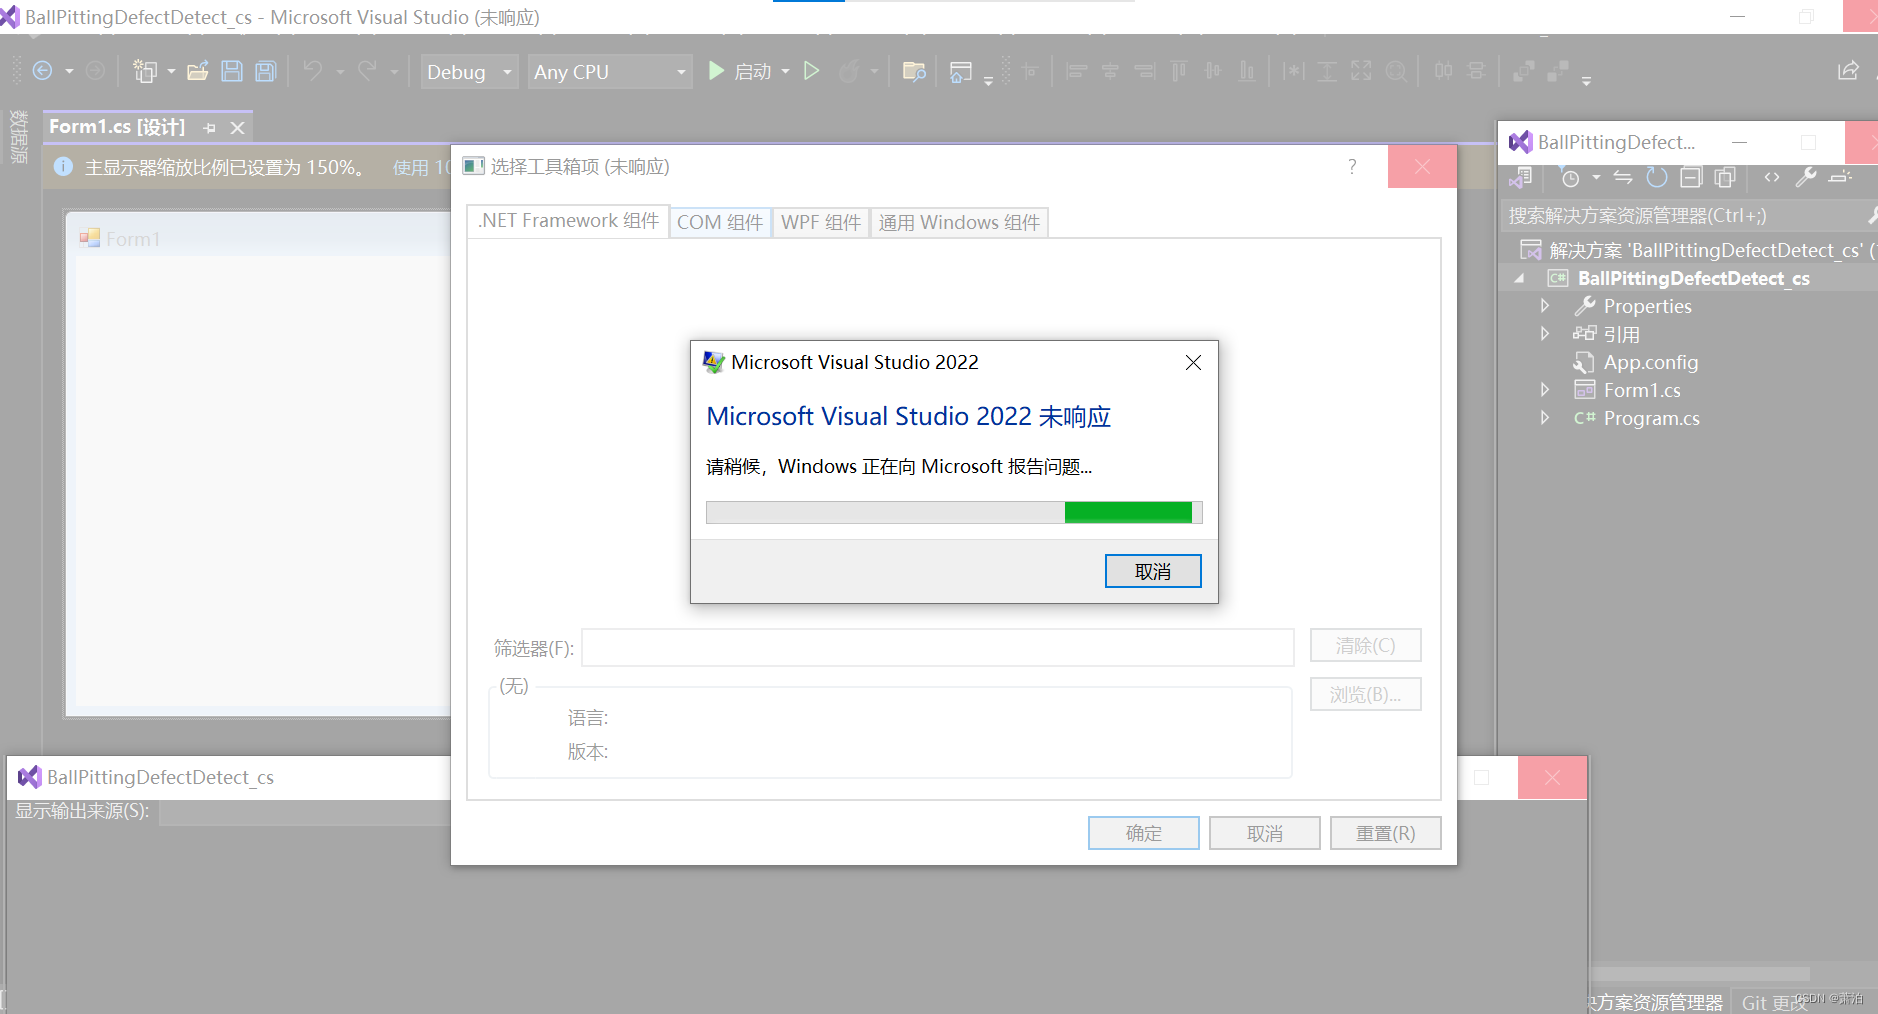Close the Form1.cs [设计] tab

pyautogui.click(x=238, y=128)
